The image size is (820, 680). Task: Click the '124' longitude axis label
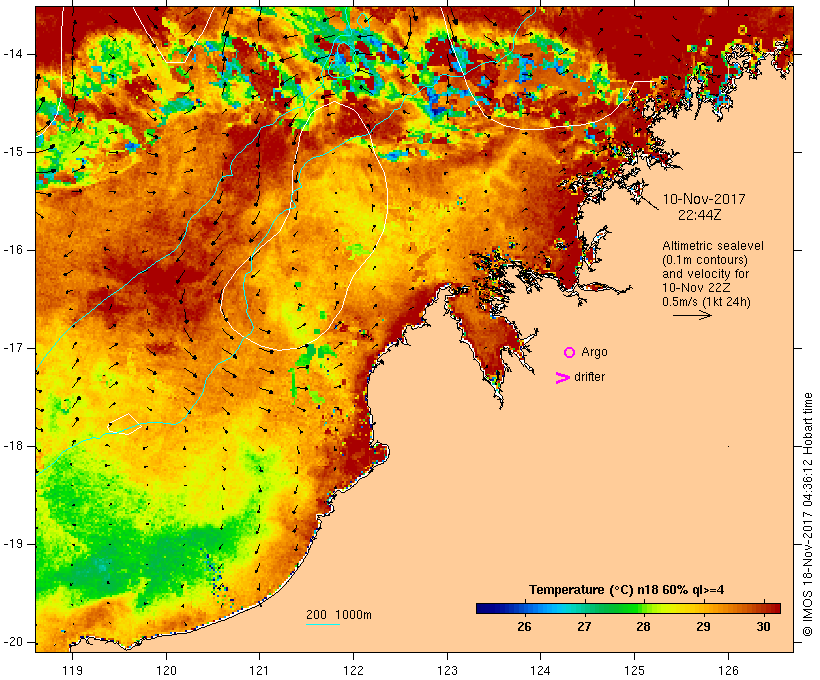(x=541, y=670)
